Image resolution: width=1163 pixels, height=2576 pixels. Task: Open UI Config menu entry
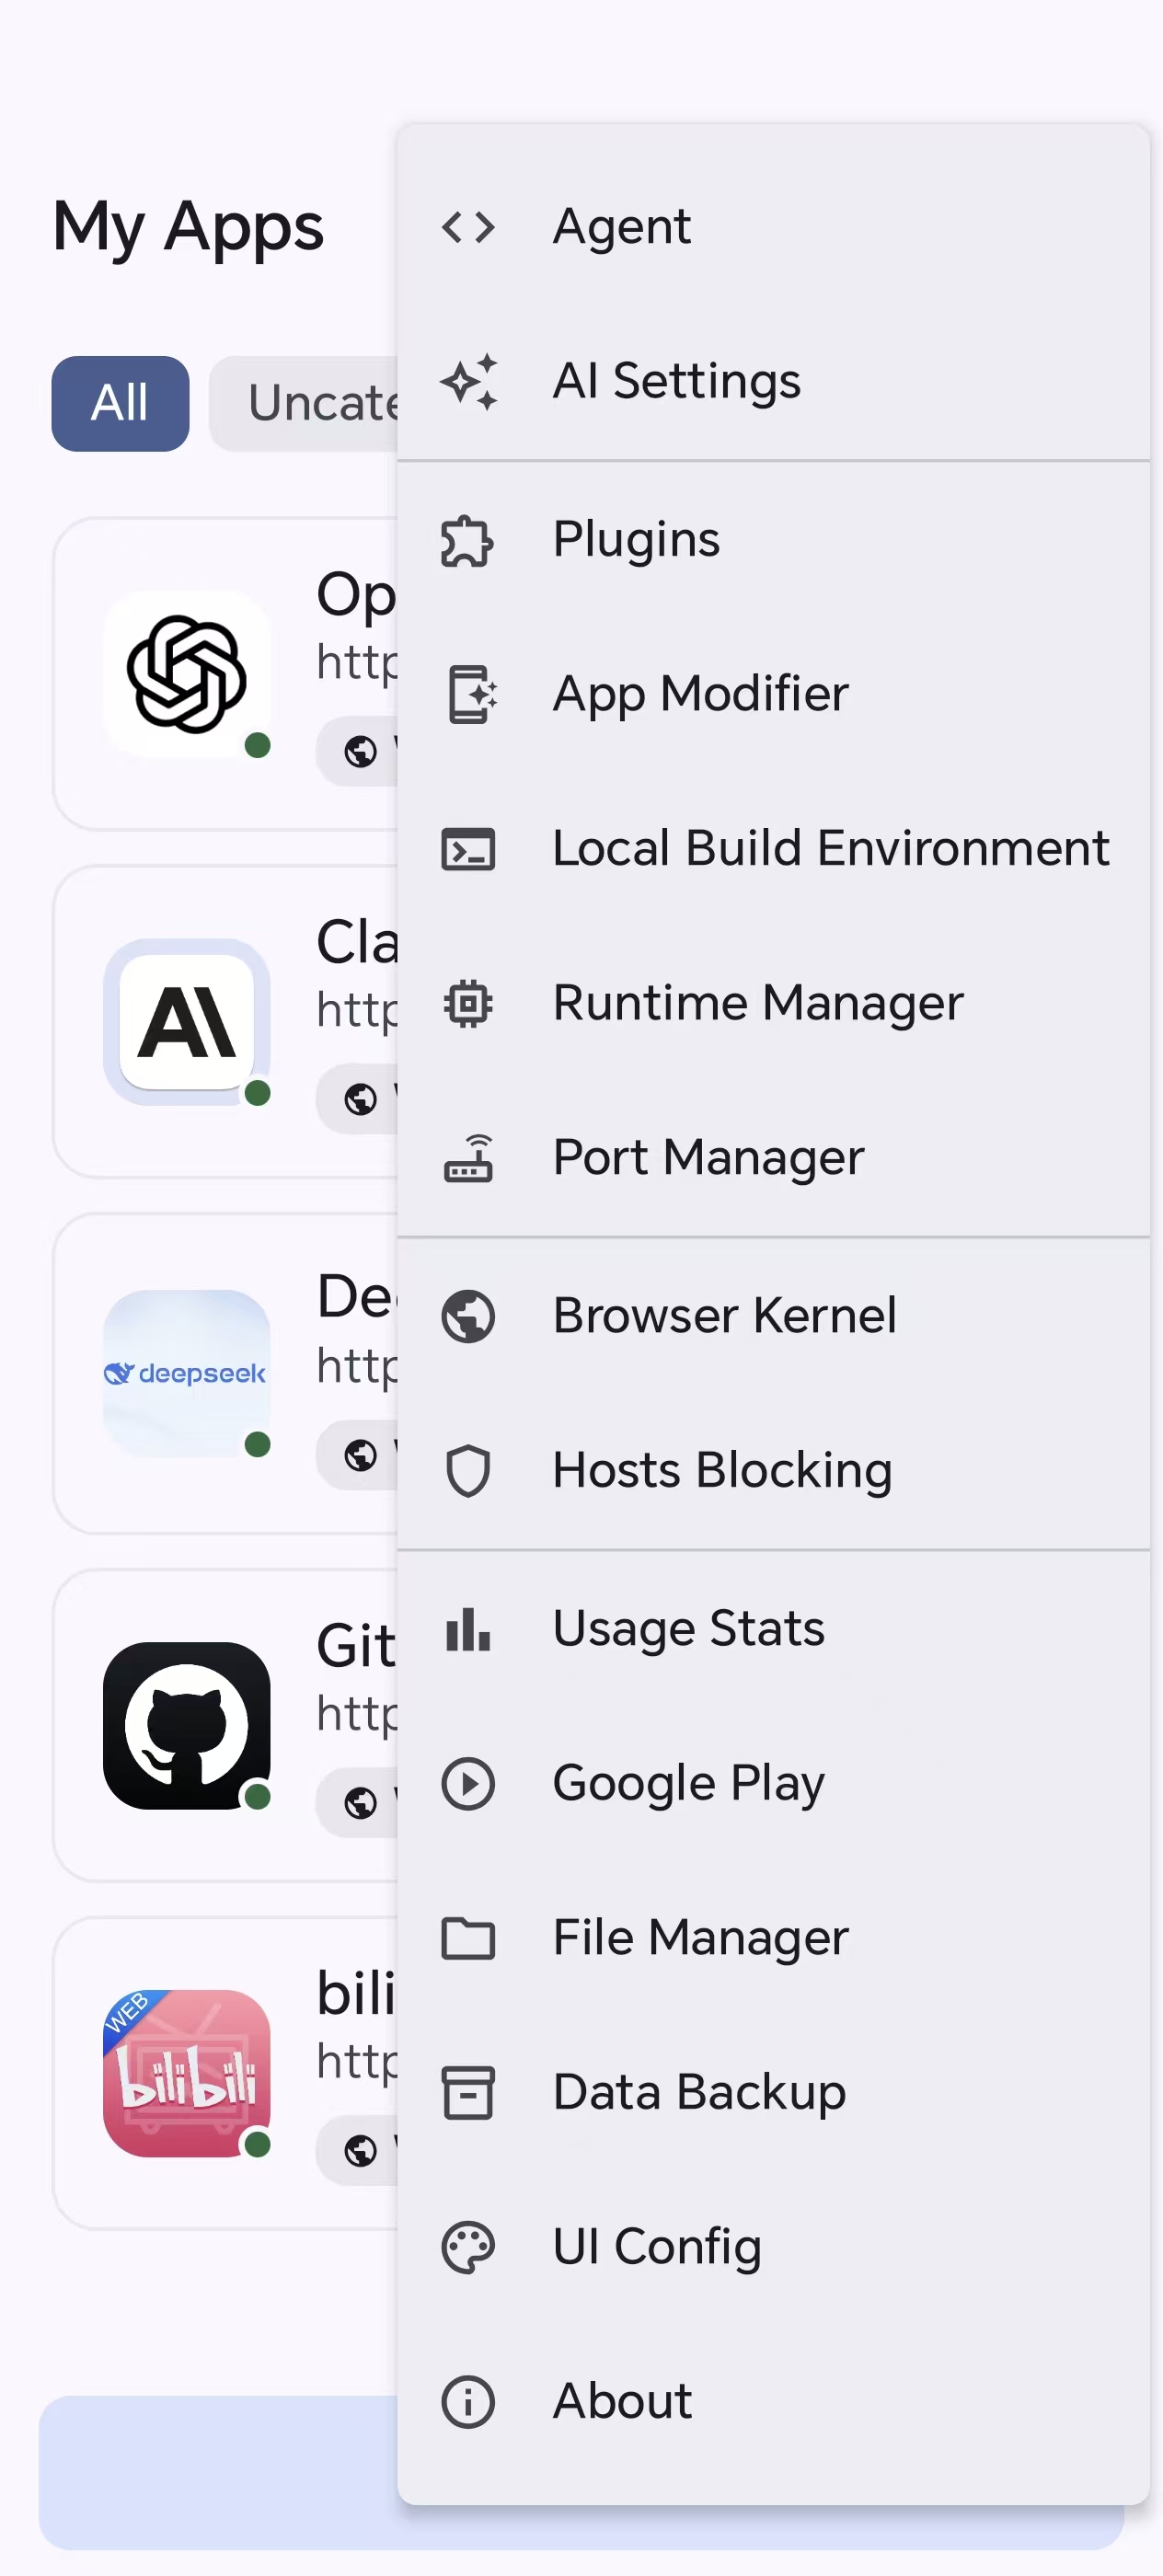click(773, 2247)
